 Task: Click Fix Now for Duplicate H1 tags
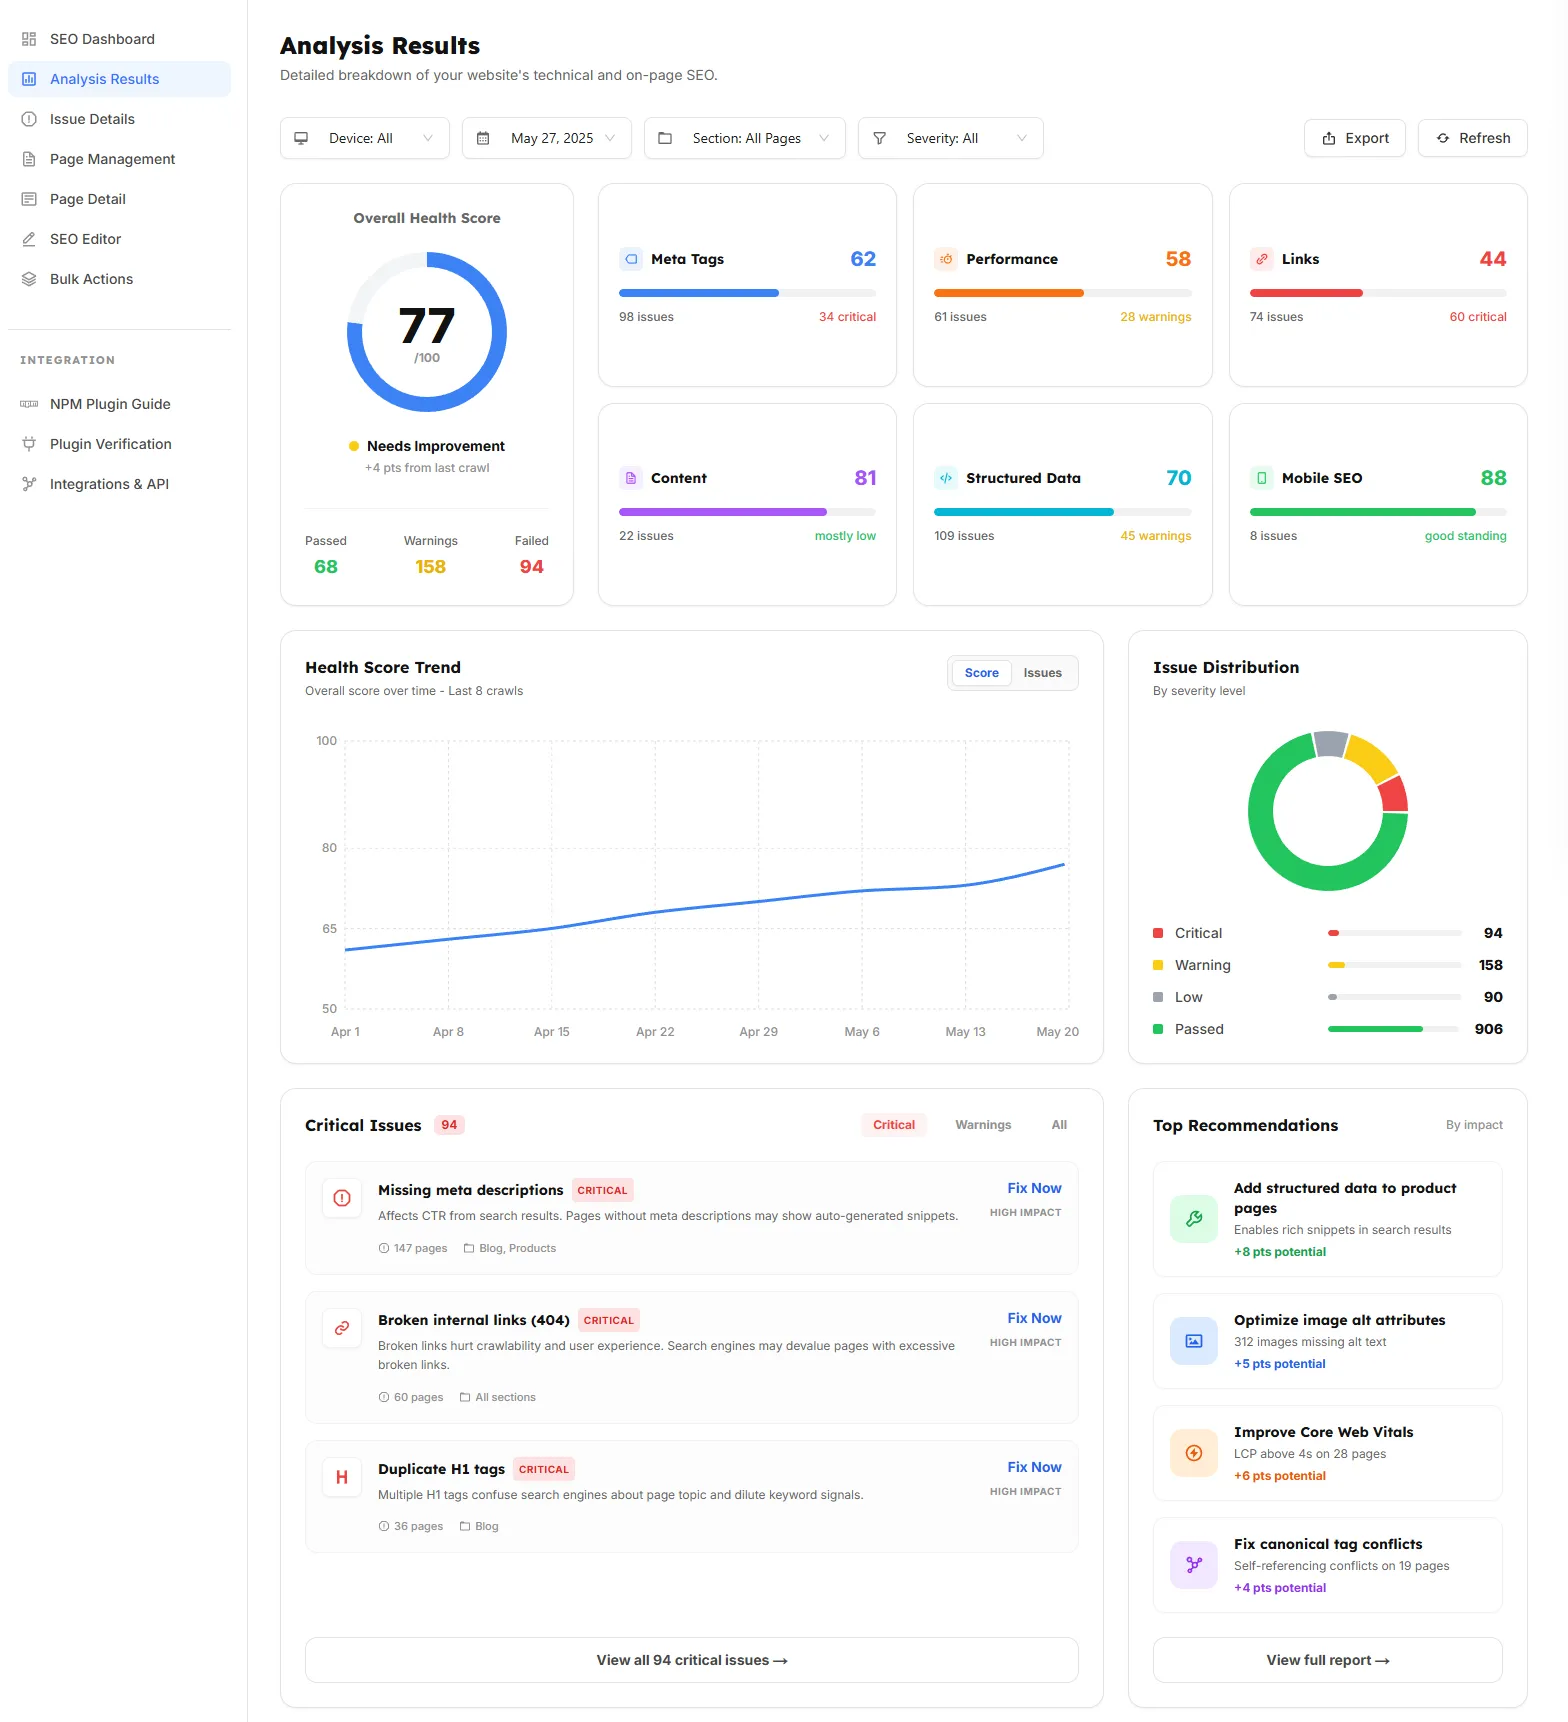point(1034,1467)
